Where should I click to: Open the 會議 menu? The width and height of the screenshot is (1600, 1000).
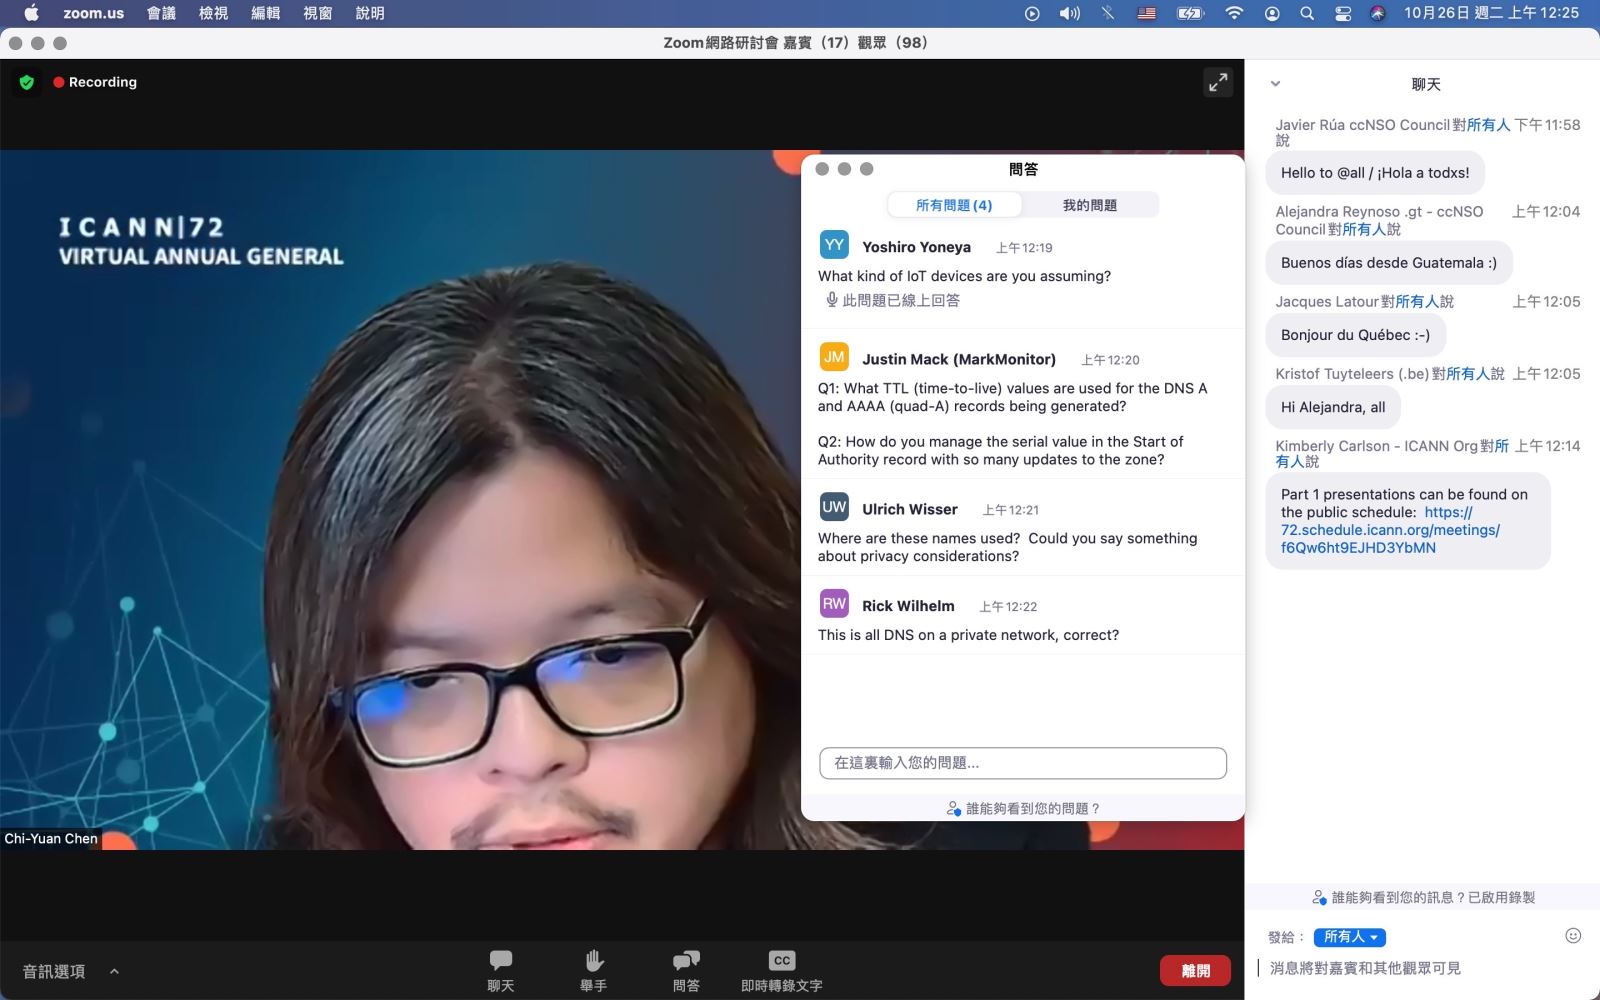point(161,13)
